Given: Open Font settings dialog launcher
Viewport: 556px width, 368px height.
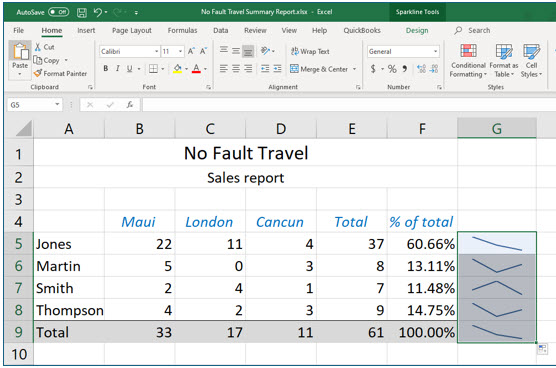Looking at the screenshot, I should [208, 87].
